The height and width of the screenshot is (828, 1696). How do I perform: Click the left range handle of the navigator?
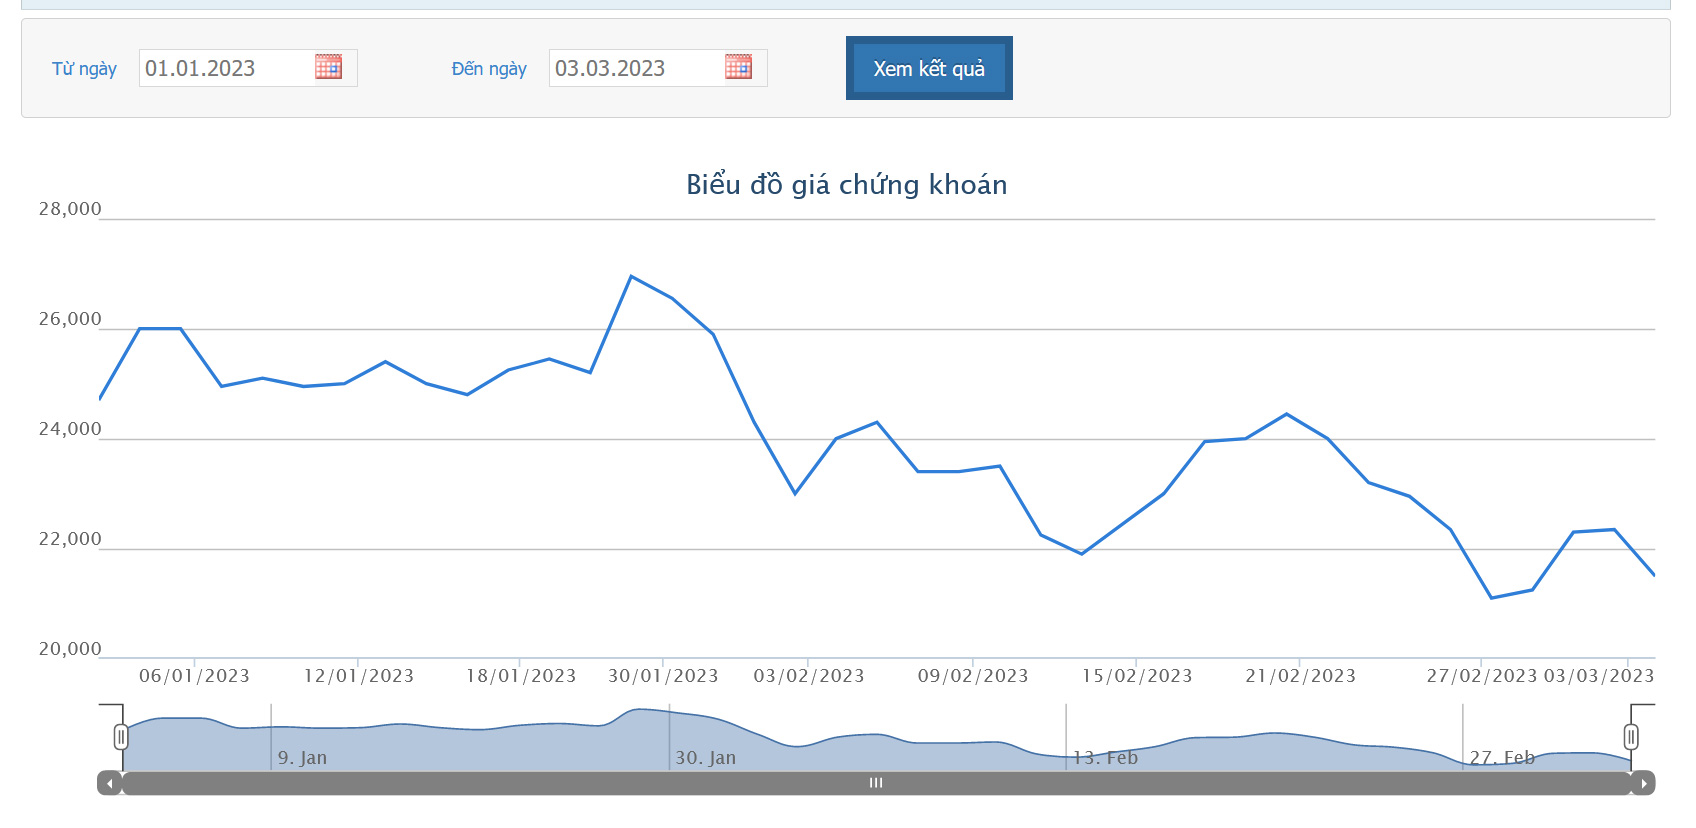point(121,738)
